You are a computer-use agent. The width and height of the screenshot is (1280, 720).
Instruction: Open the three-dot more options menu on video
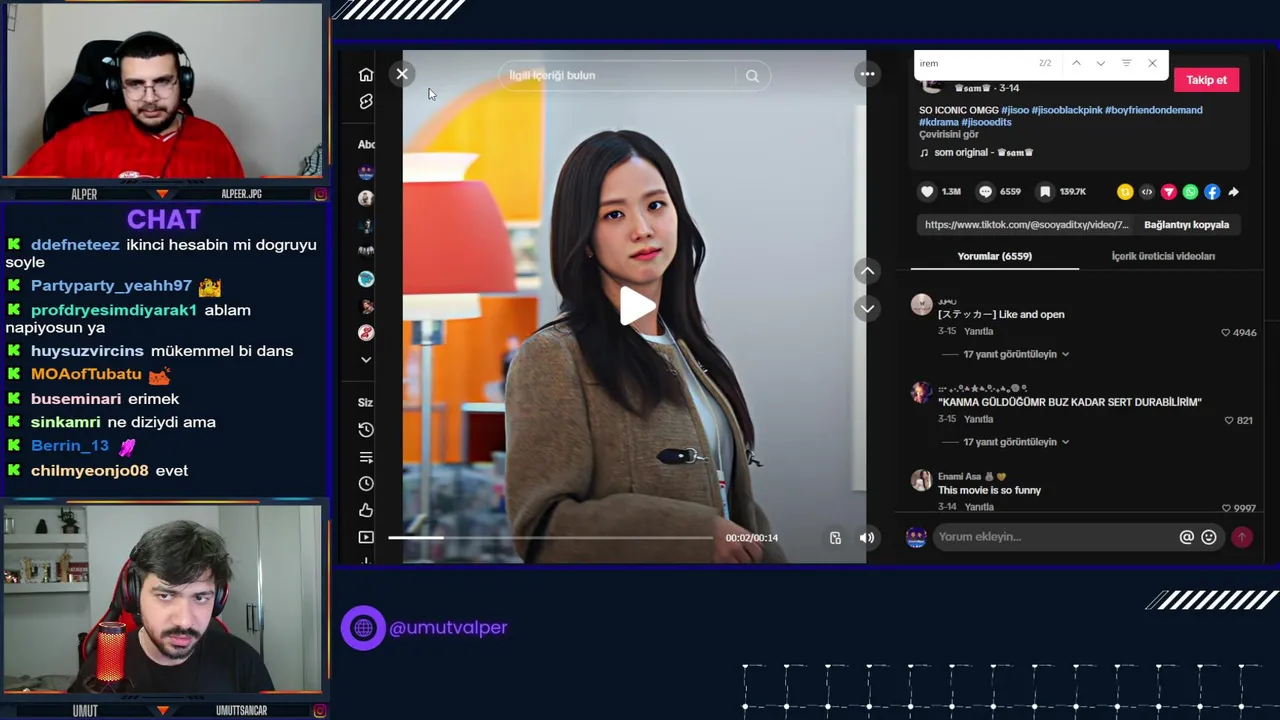point(867,74)
